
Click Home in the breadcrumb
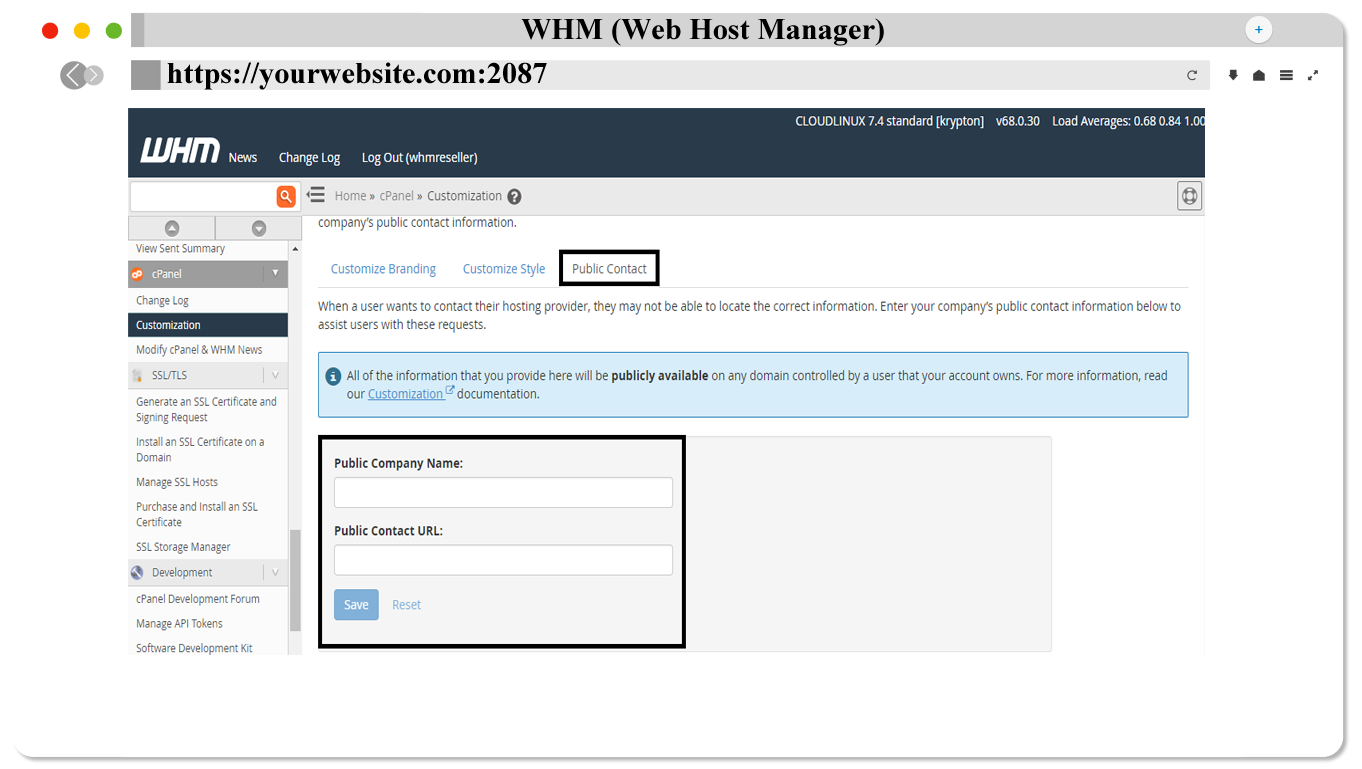[350, 196]
